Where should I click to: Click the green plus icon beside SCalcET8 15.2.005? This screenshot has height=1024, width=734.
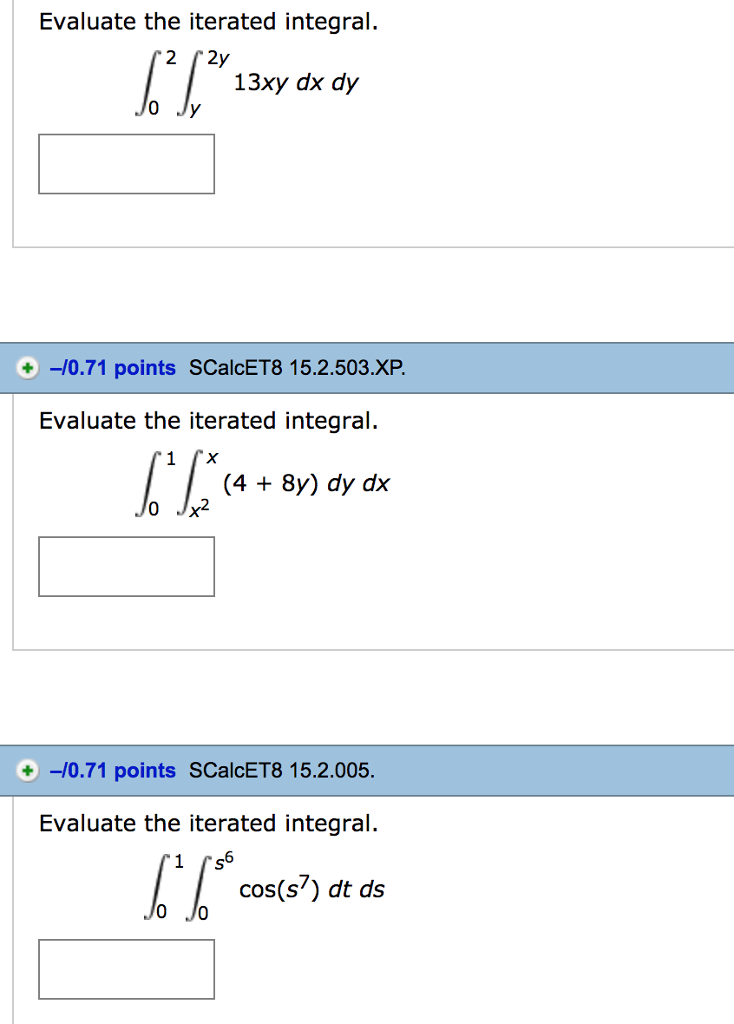click(x=28, y=771)
